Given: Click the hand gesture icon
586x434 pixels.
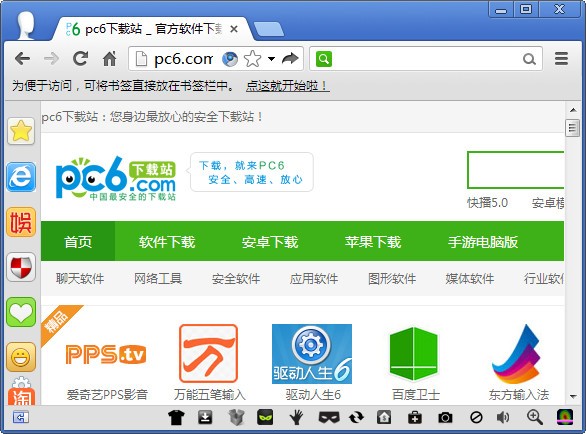Looking at the screenshot, I should coord(296,417).
